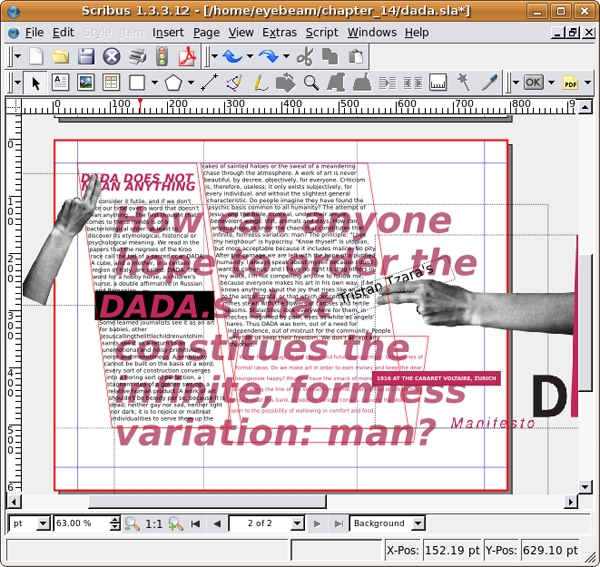Viewport: 600px width, 567px height.
Task: Select the Insert Image Frame tool
Action: (86, 83)
